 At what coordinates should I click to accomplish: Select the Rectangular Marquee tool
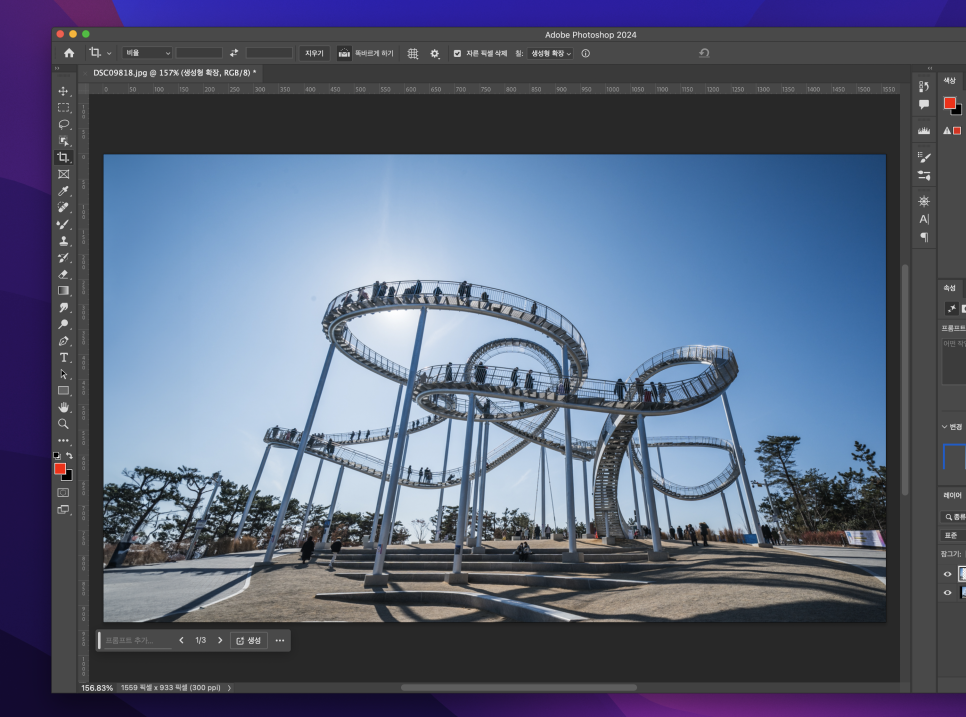coord(63,108)
